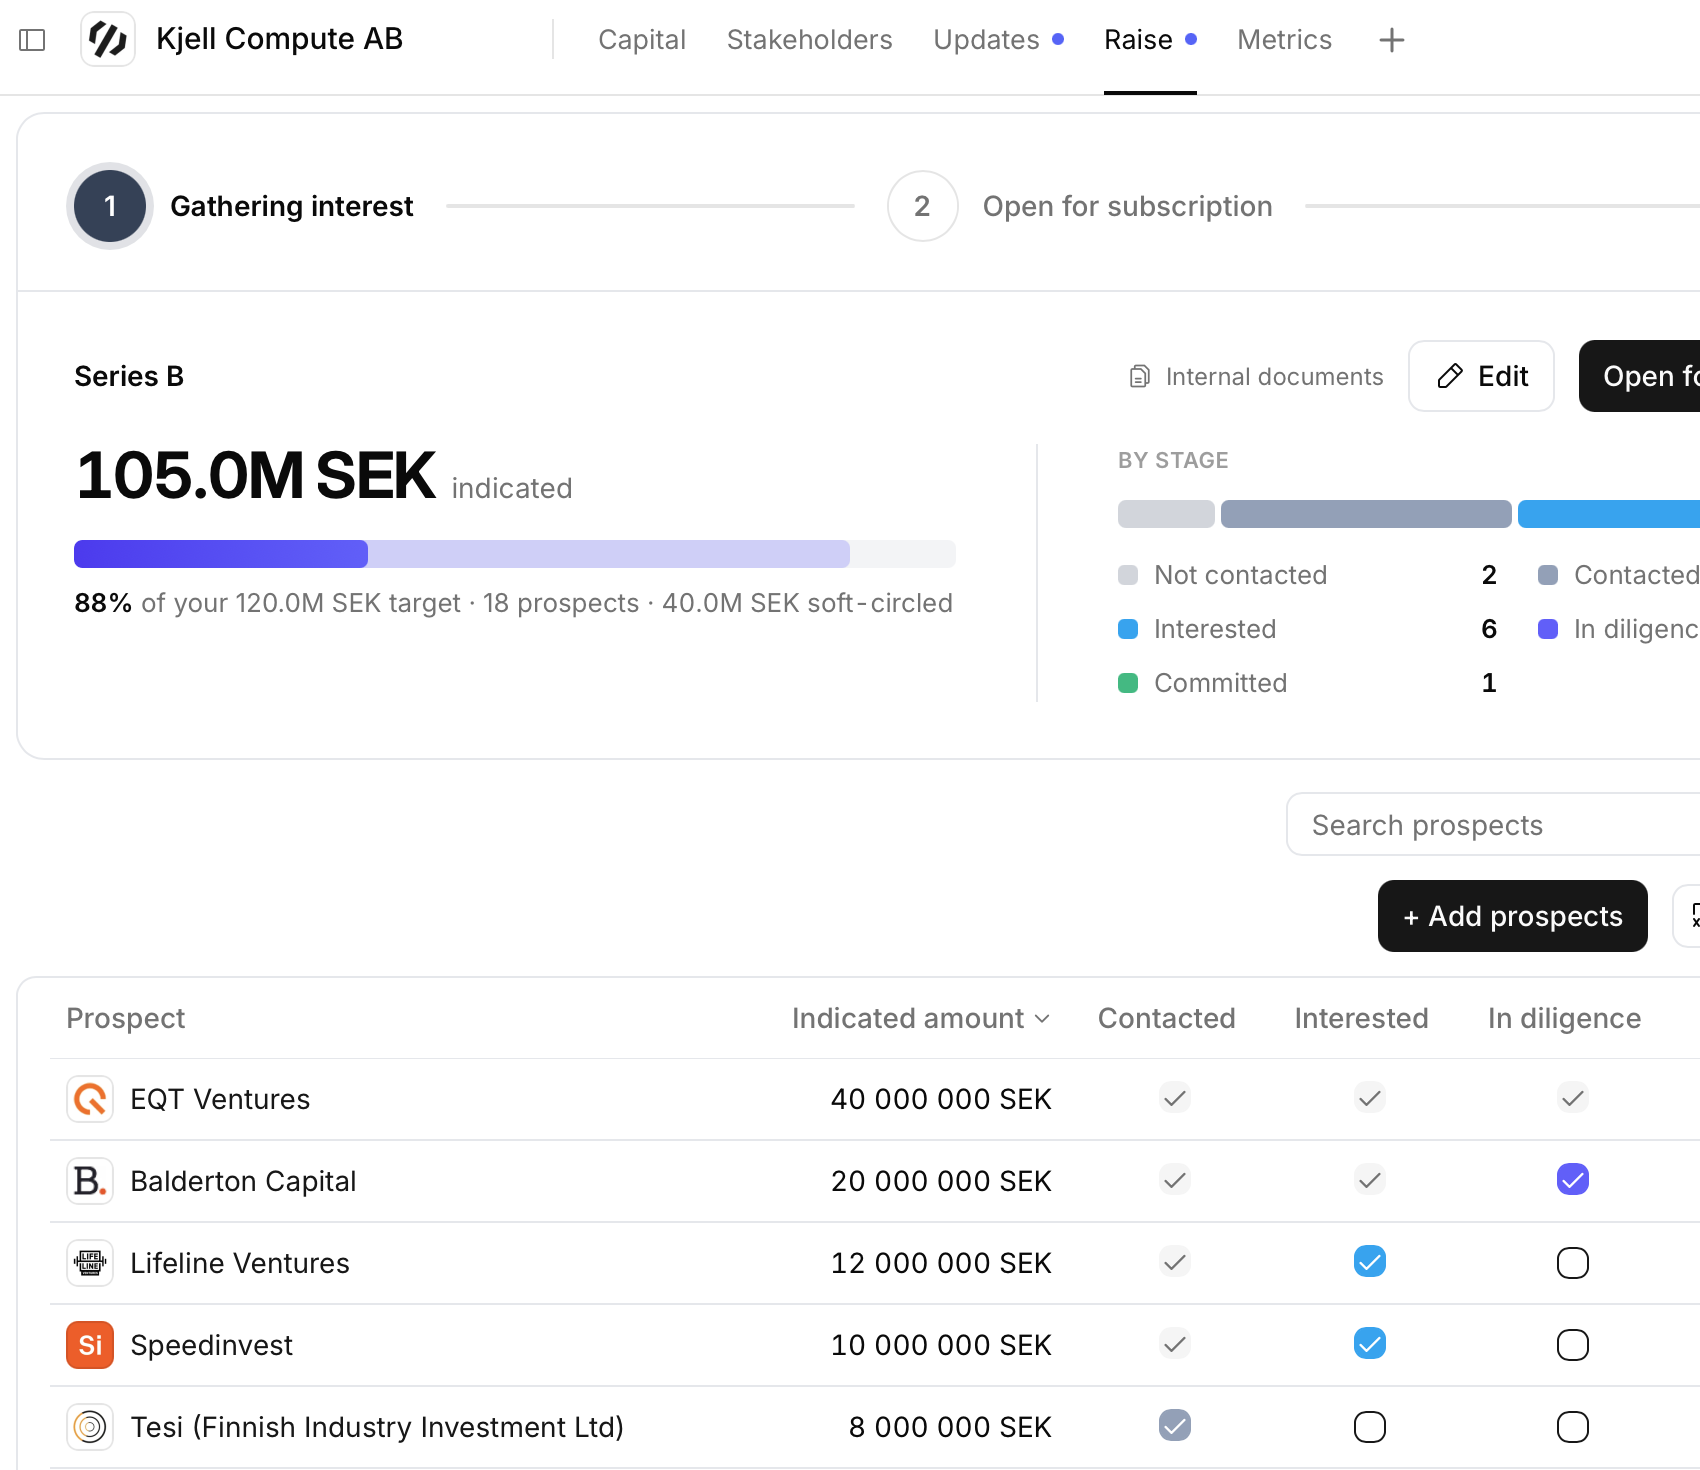Open the Capital tab
Screen dimensions: 1700x1470
[x=642, y=40]
